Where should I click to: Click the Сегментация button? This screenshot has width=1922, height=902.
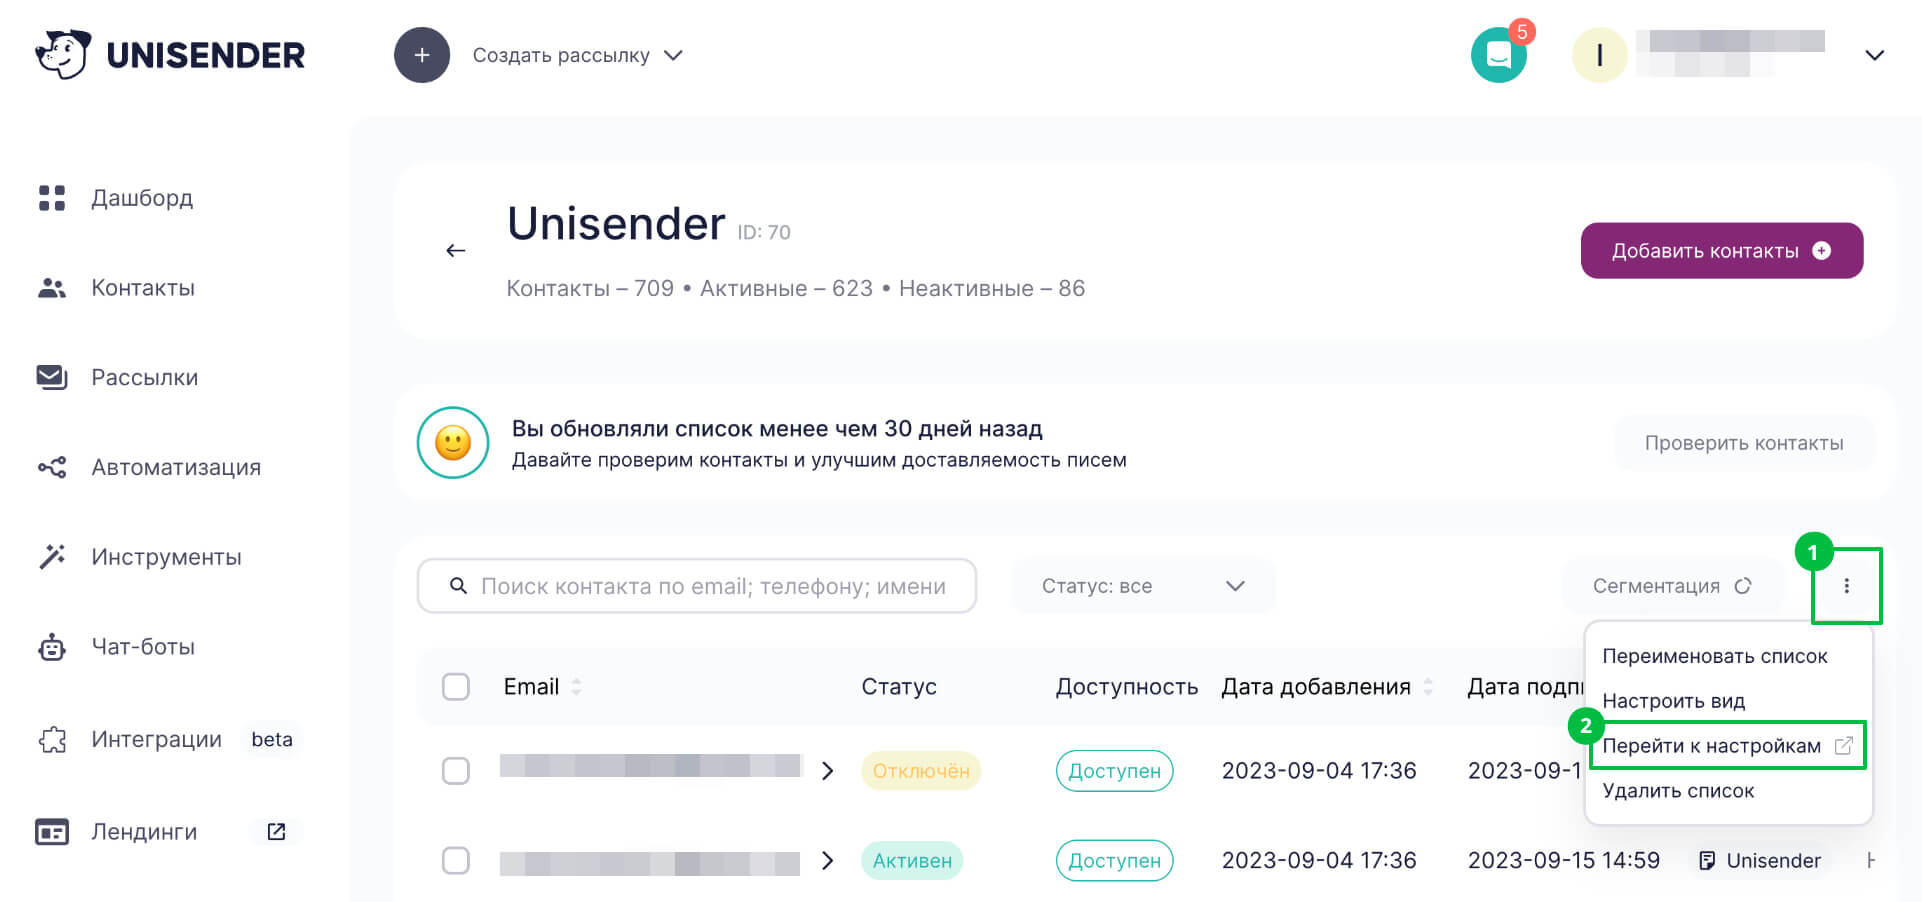point(1672,586)
